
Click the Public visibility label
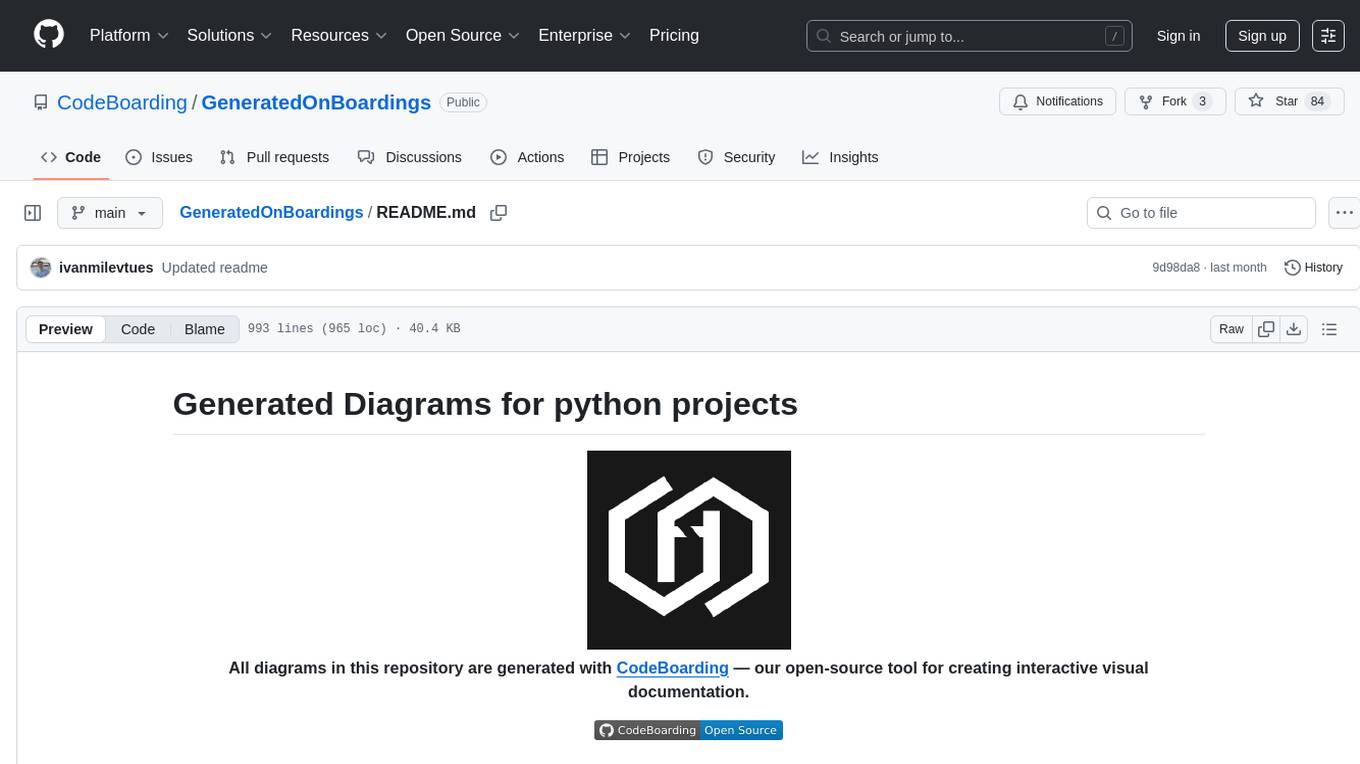463,102
